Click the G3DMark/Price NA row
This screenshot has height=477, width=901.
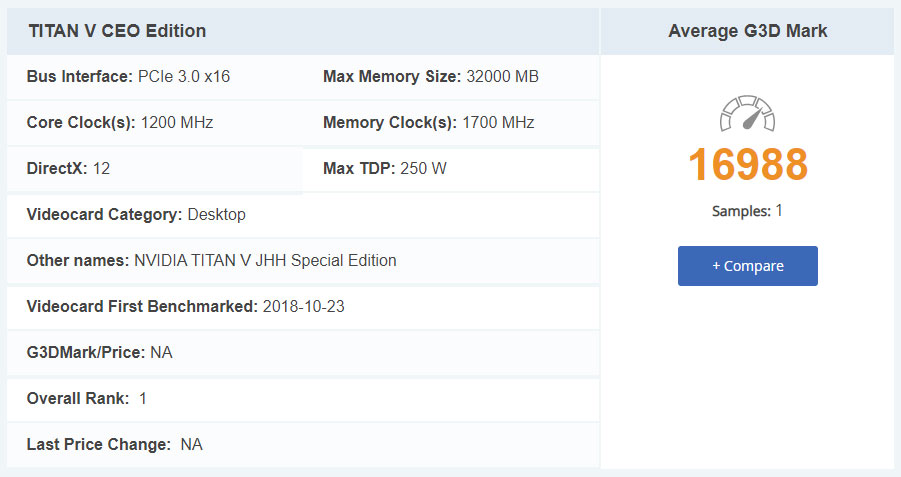pyautogui.click(x=99, y=352)
